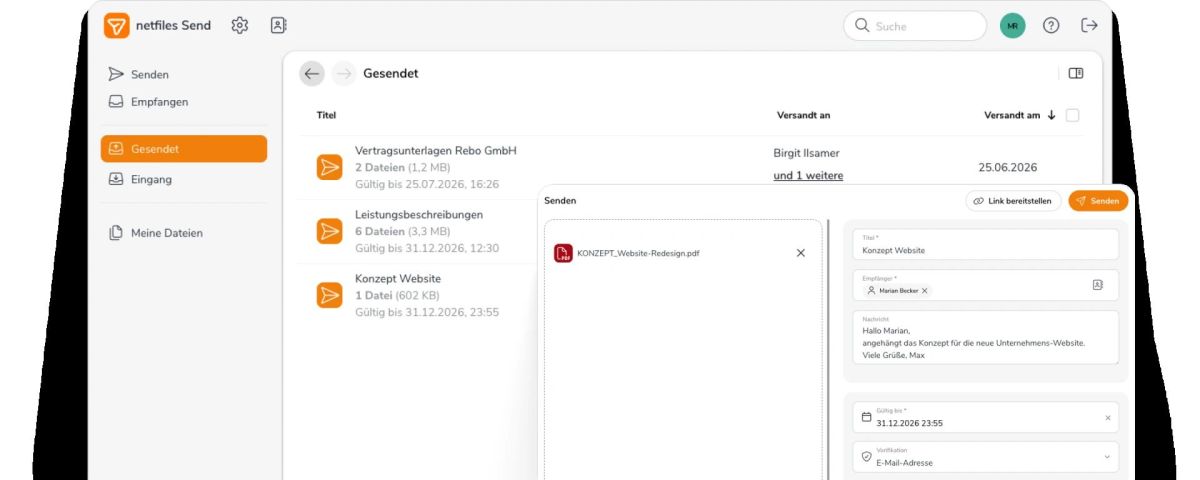Clear the Gültig bis date with X
The width and height of the screenshot is (1200, 480).
point(1107,417)
